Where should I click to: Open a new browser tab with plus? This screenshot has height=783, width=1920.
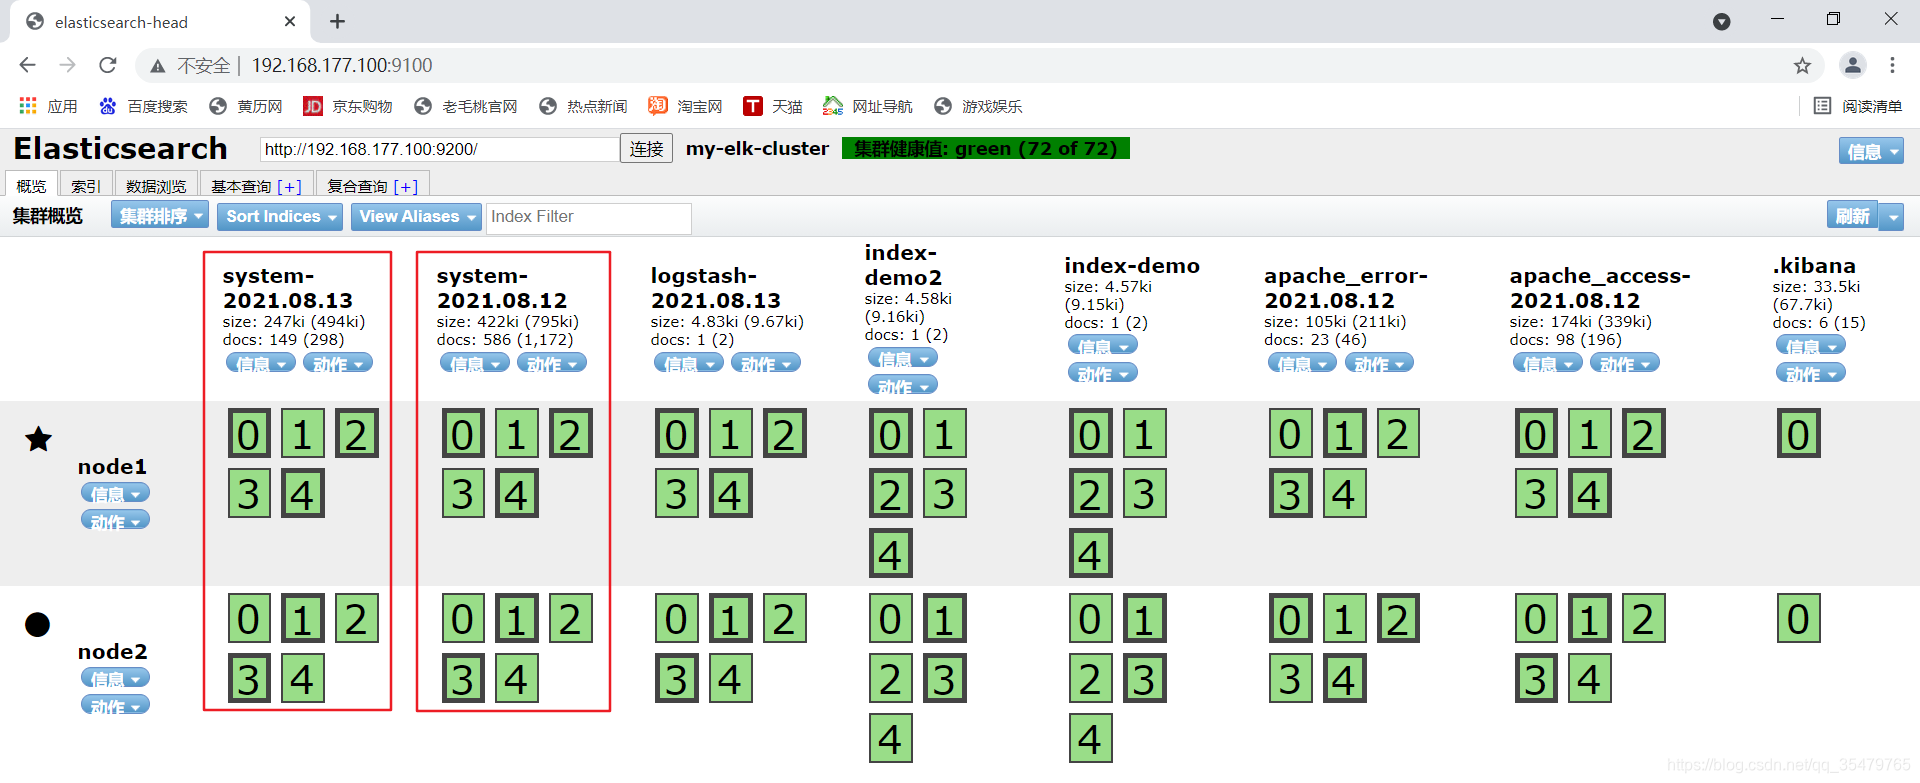pyautogui.click(x=337, y=21)
